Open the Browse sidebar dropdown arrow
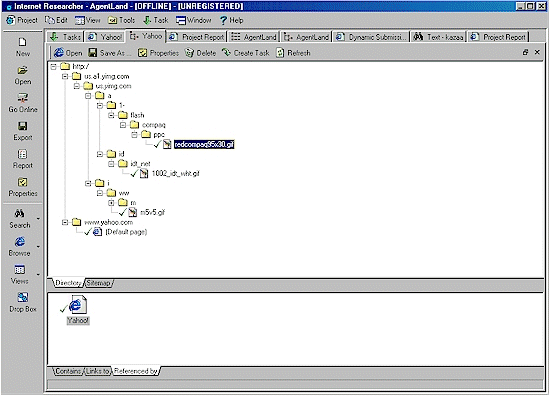Viewport: 550px width, 396px height. pyautogui.click(x=38, y=247)
